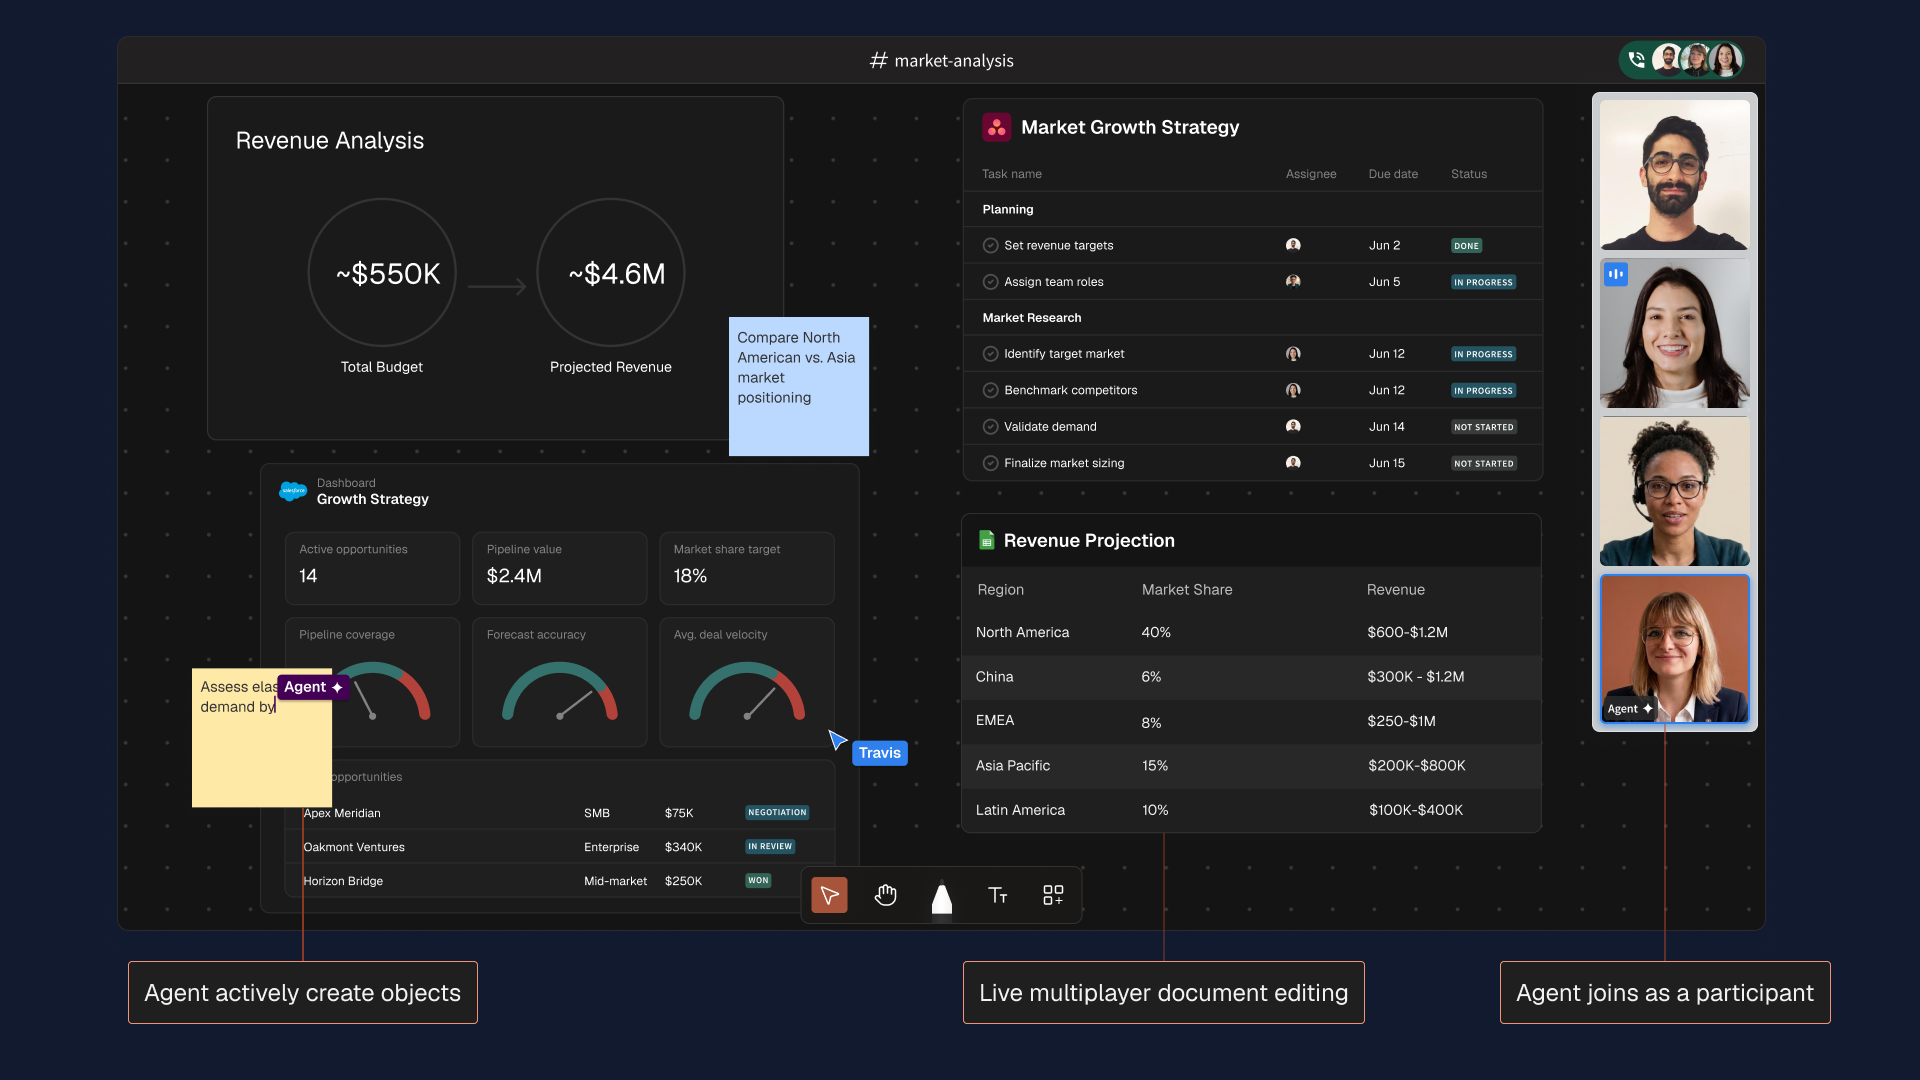Click the Google Sheets icon beside Revenue Projection
1920x1080 pixels.
[x=986, y=540]
